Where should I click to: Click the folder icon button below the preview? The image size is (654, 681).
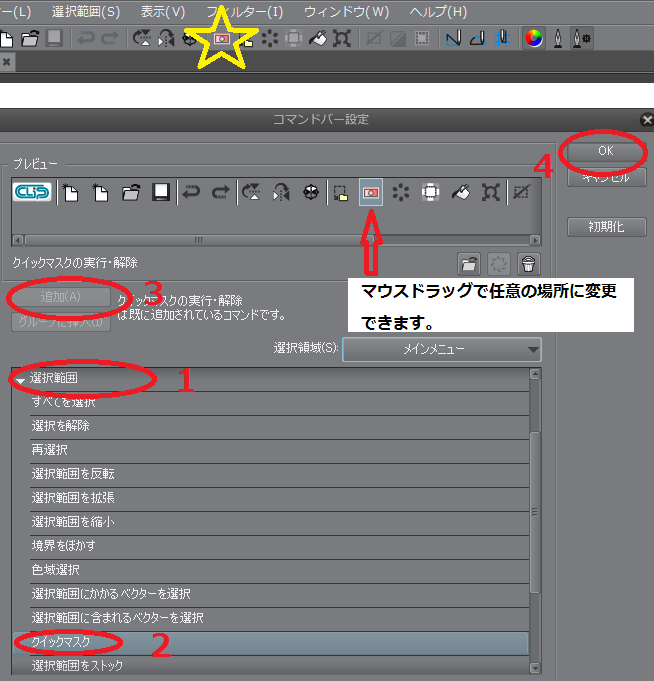point(469,264)
